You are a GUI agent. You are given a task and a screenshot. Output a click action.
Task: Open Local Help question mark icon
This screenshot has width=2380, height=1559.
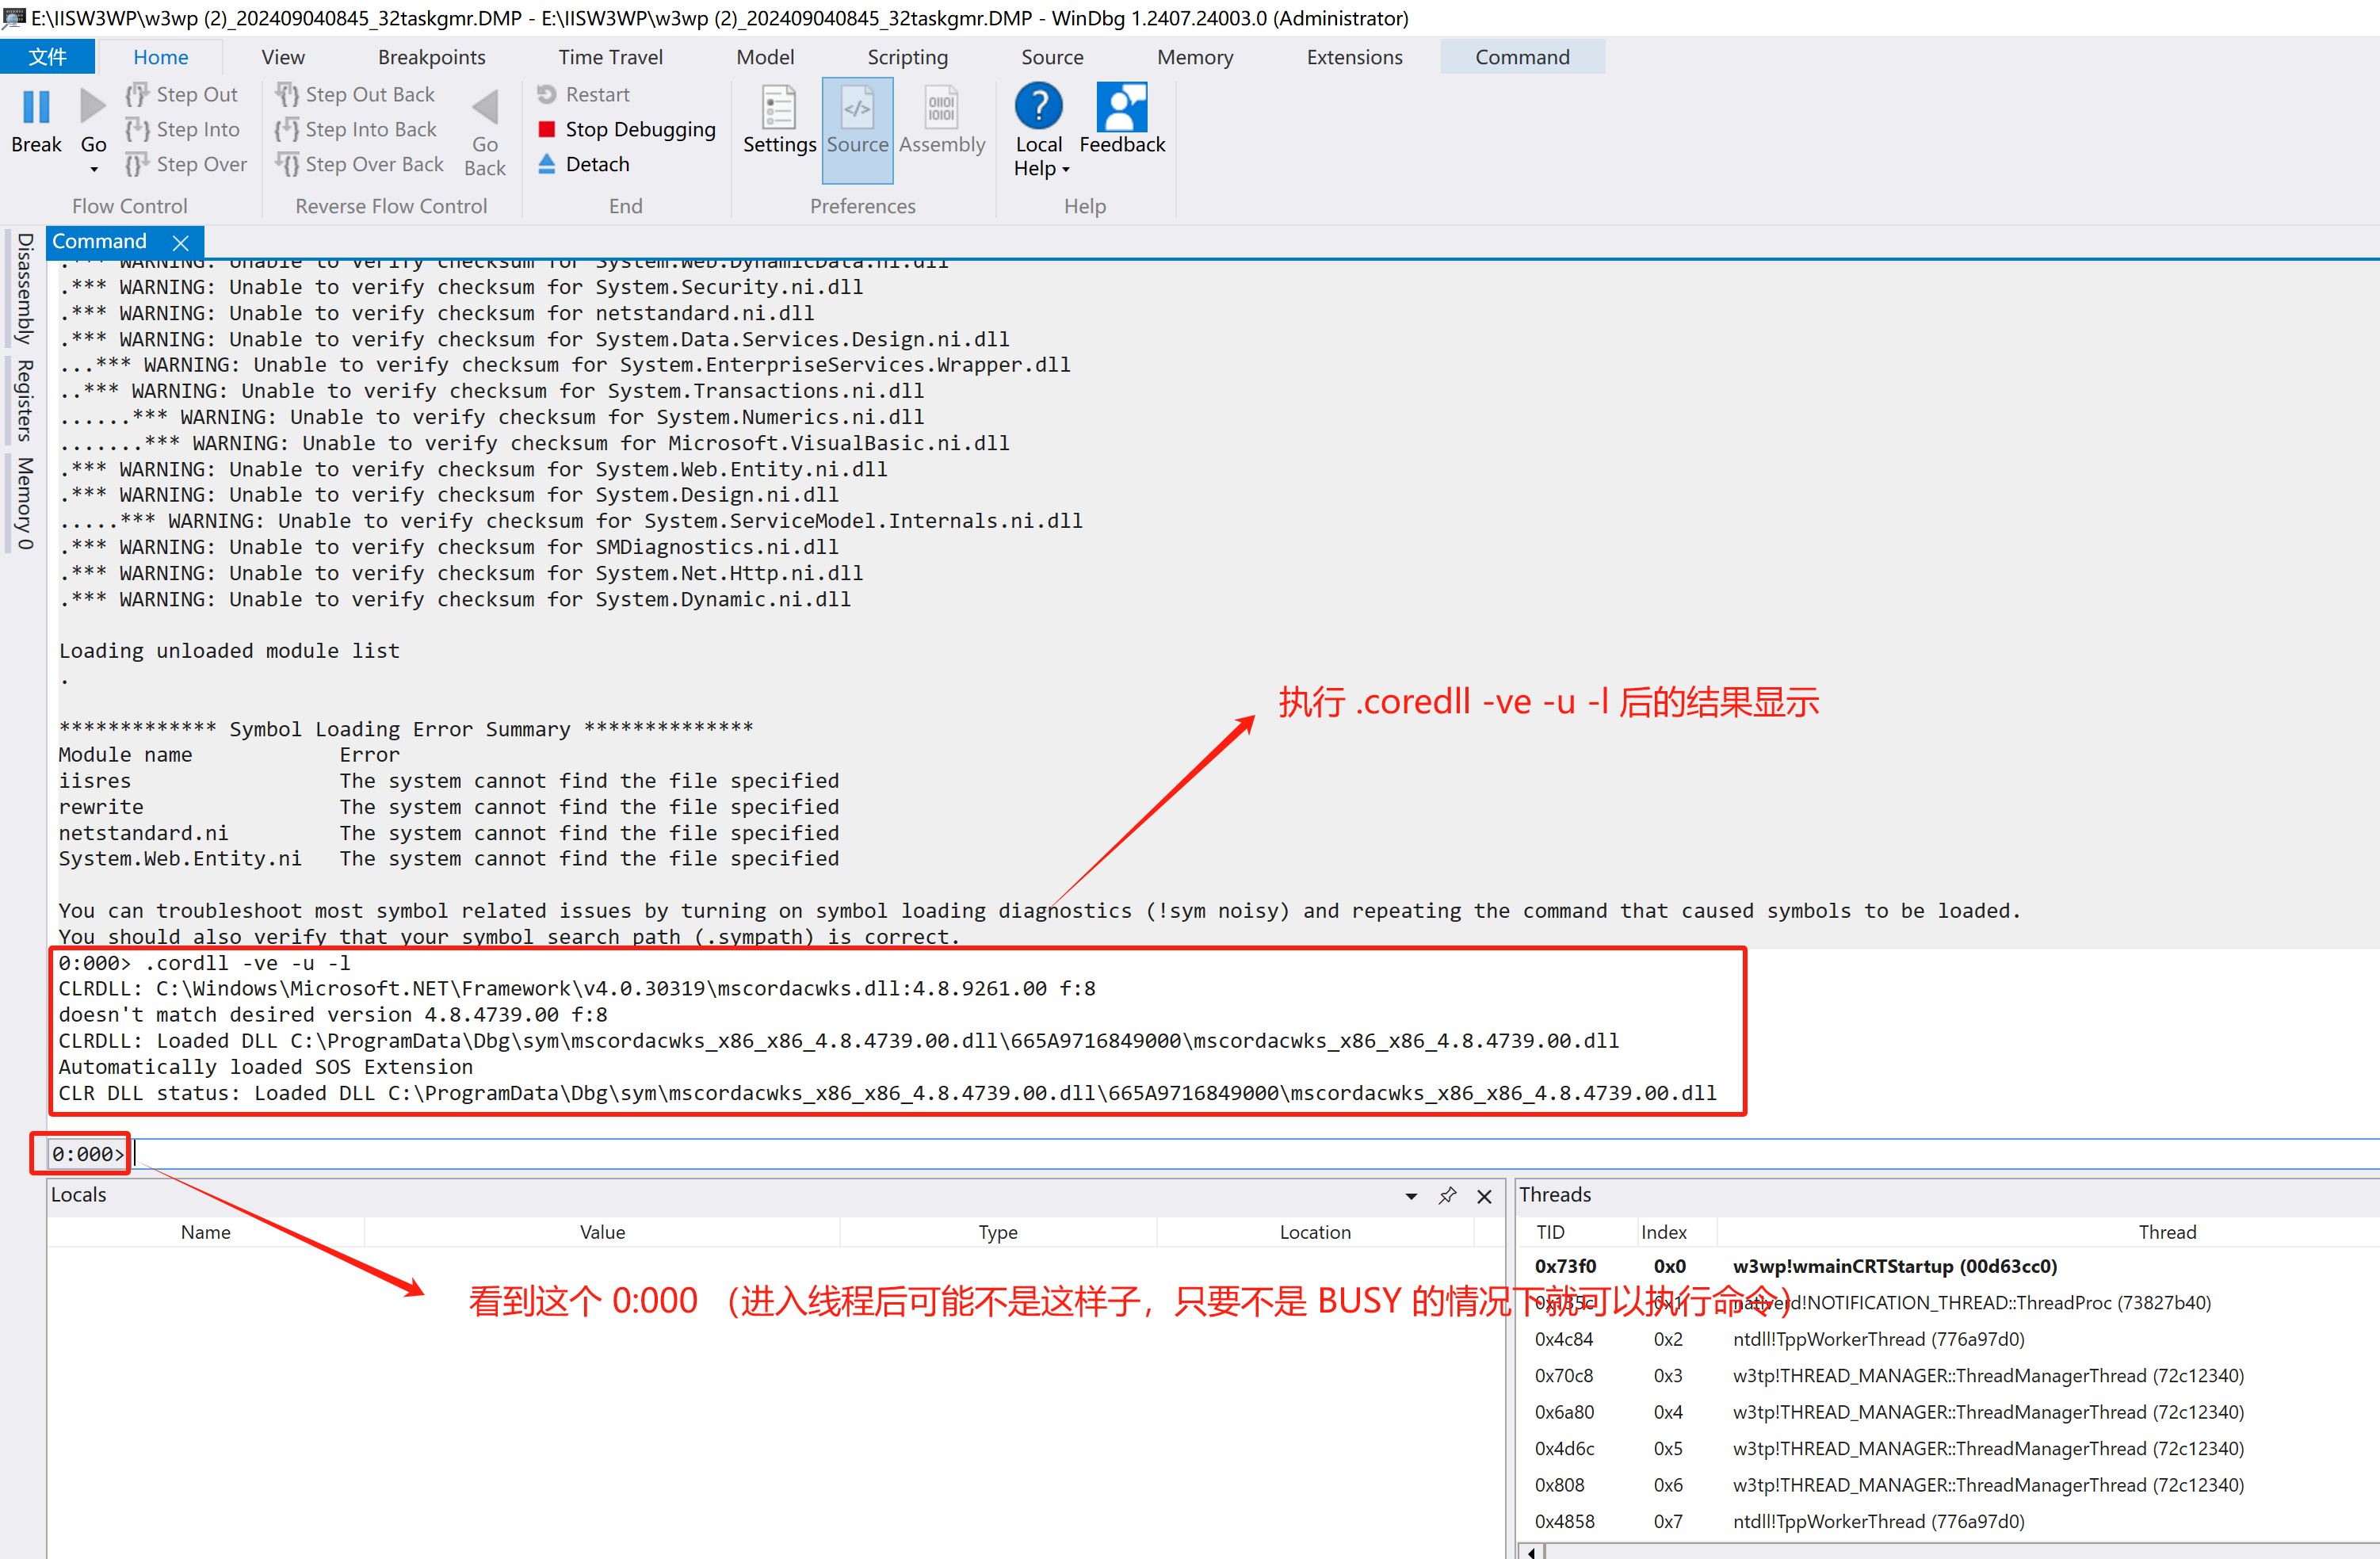(1038, 106)
